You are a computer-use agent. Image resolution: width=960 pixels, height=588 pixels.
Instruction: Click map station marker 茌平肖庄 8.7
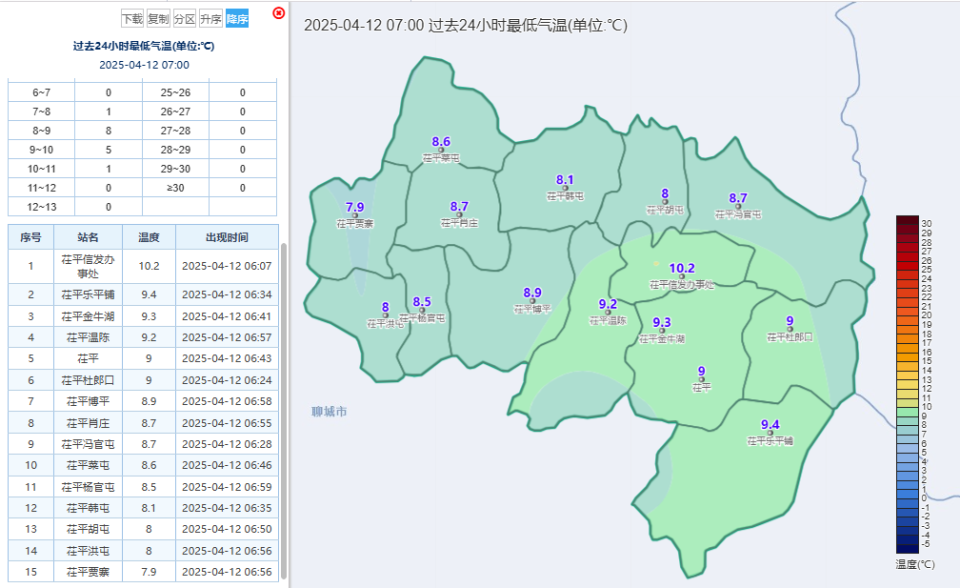click(459, 215)
